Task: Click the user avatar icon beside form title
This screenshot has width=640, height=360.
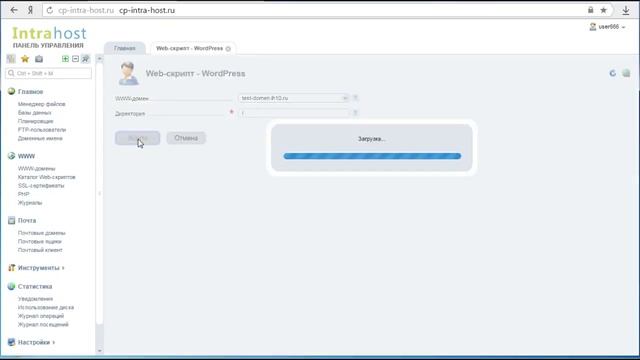Action: point(128,73)
